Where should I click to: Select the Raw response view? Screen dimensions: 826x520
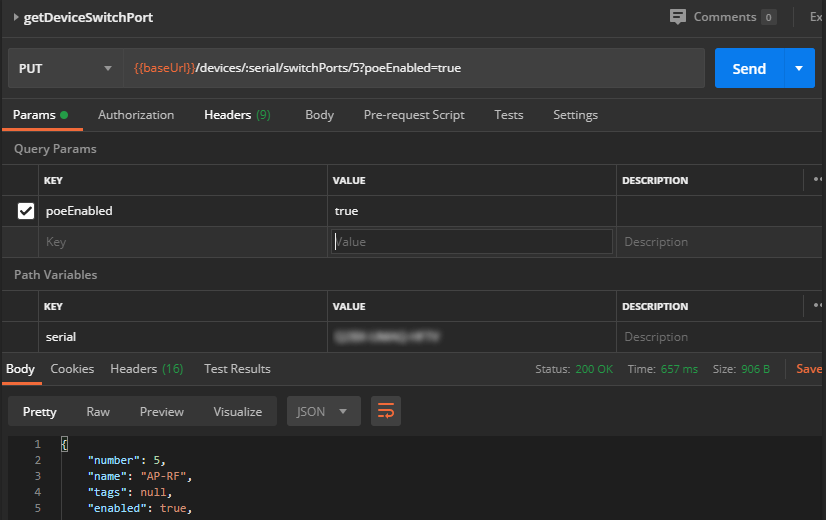(x=98, y=411)
